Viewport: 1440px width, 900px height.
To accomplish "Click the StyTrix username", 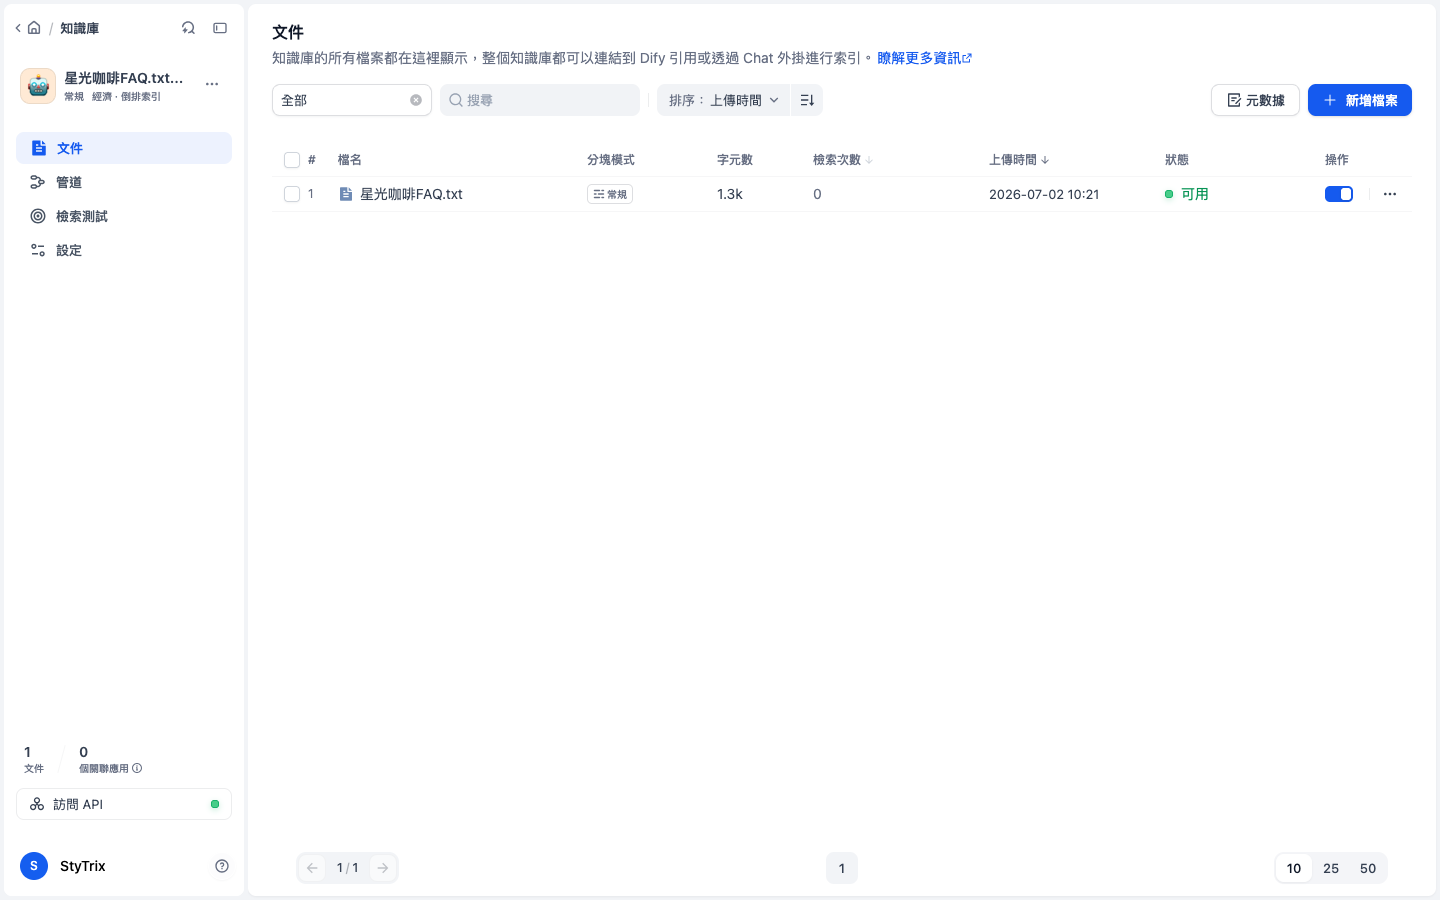I will coord(82,866).
